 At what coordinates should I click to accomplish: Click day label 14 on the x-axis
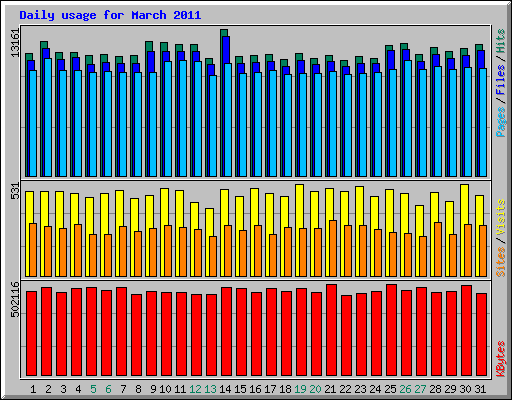pyautogui.click(x=225, y=389)
